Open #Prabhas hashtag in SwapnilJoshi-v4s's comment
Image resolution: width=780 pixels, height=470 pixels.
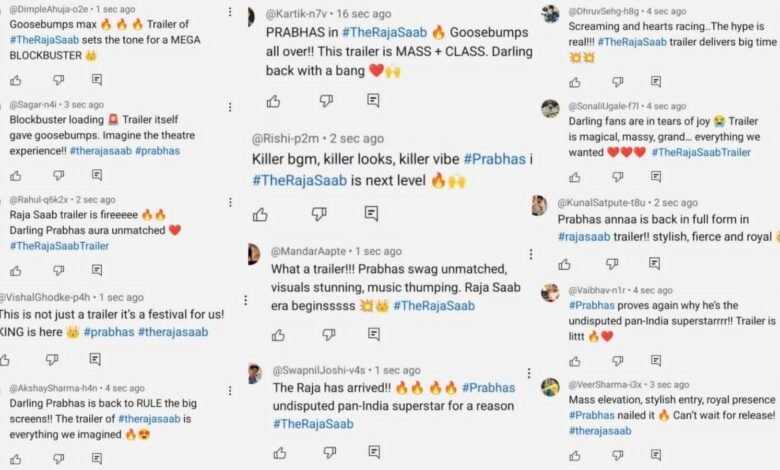pyautogui.click(x=488, y=387)
